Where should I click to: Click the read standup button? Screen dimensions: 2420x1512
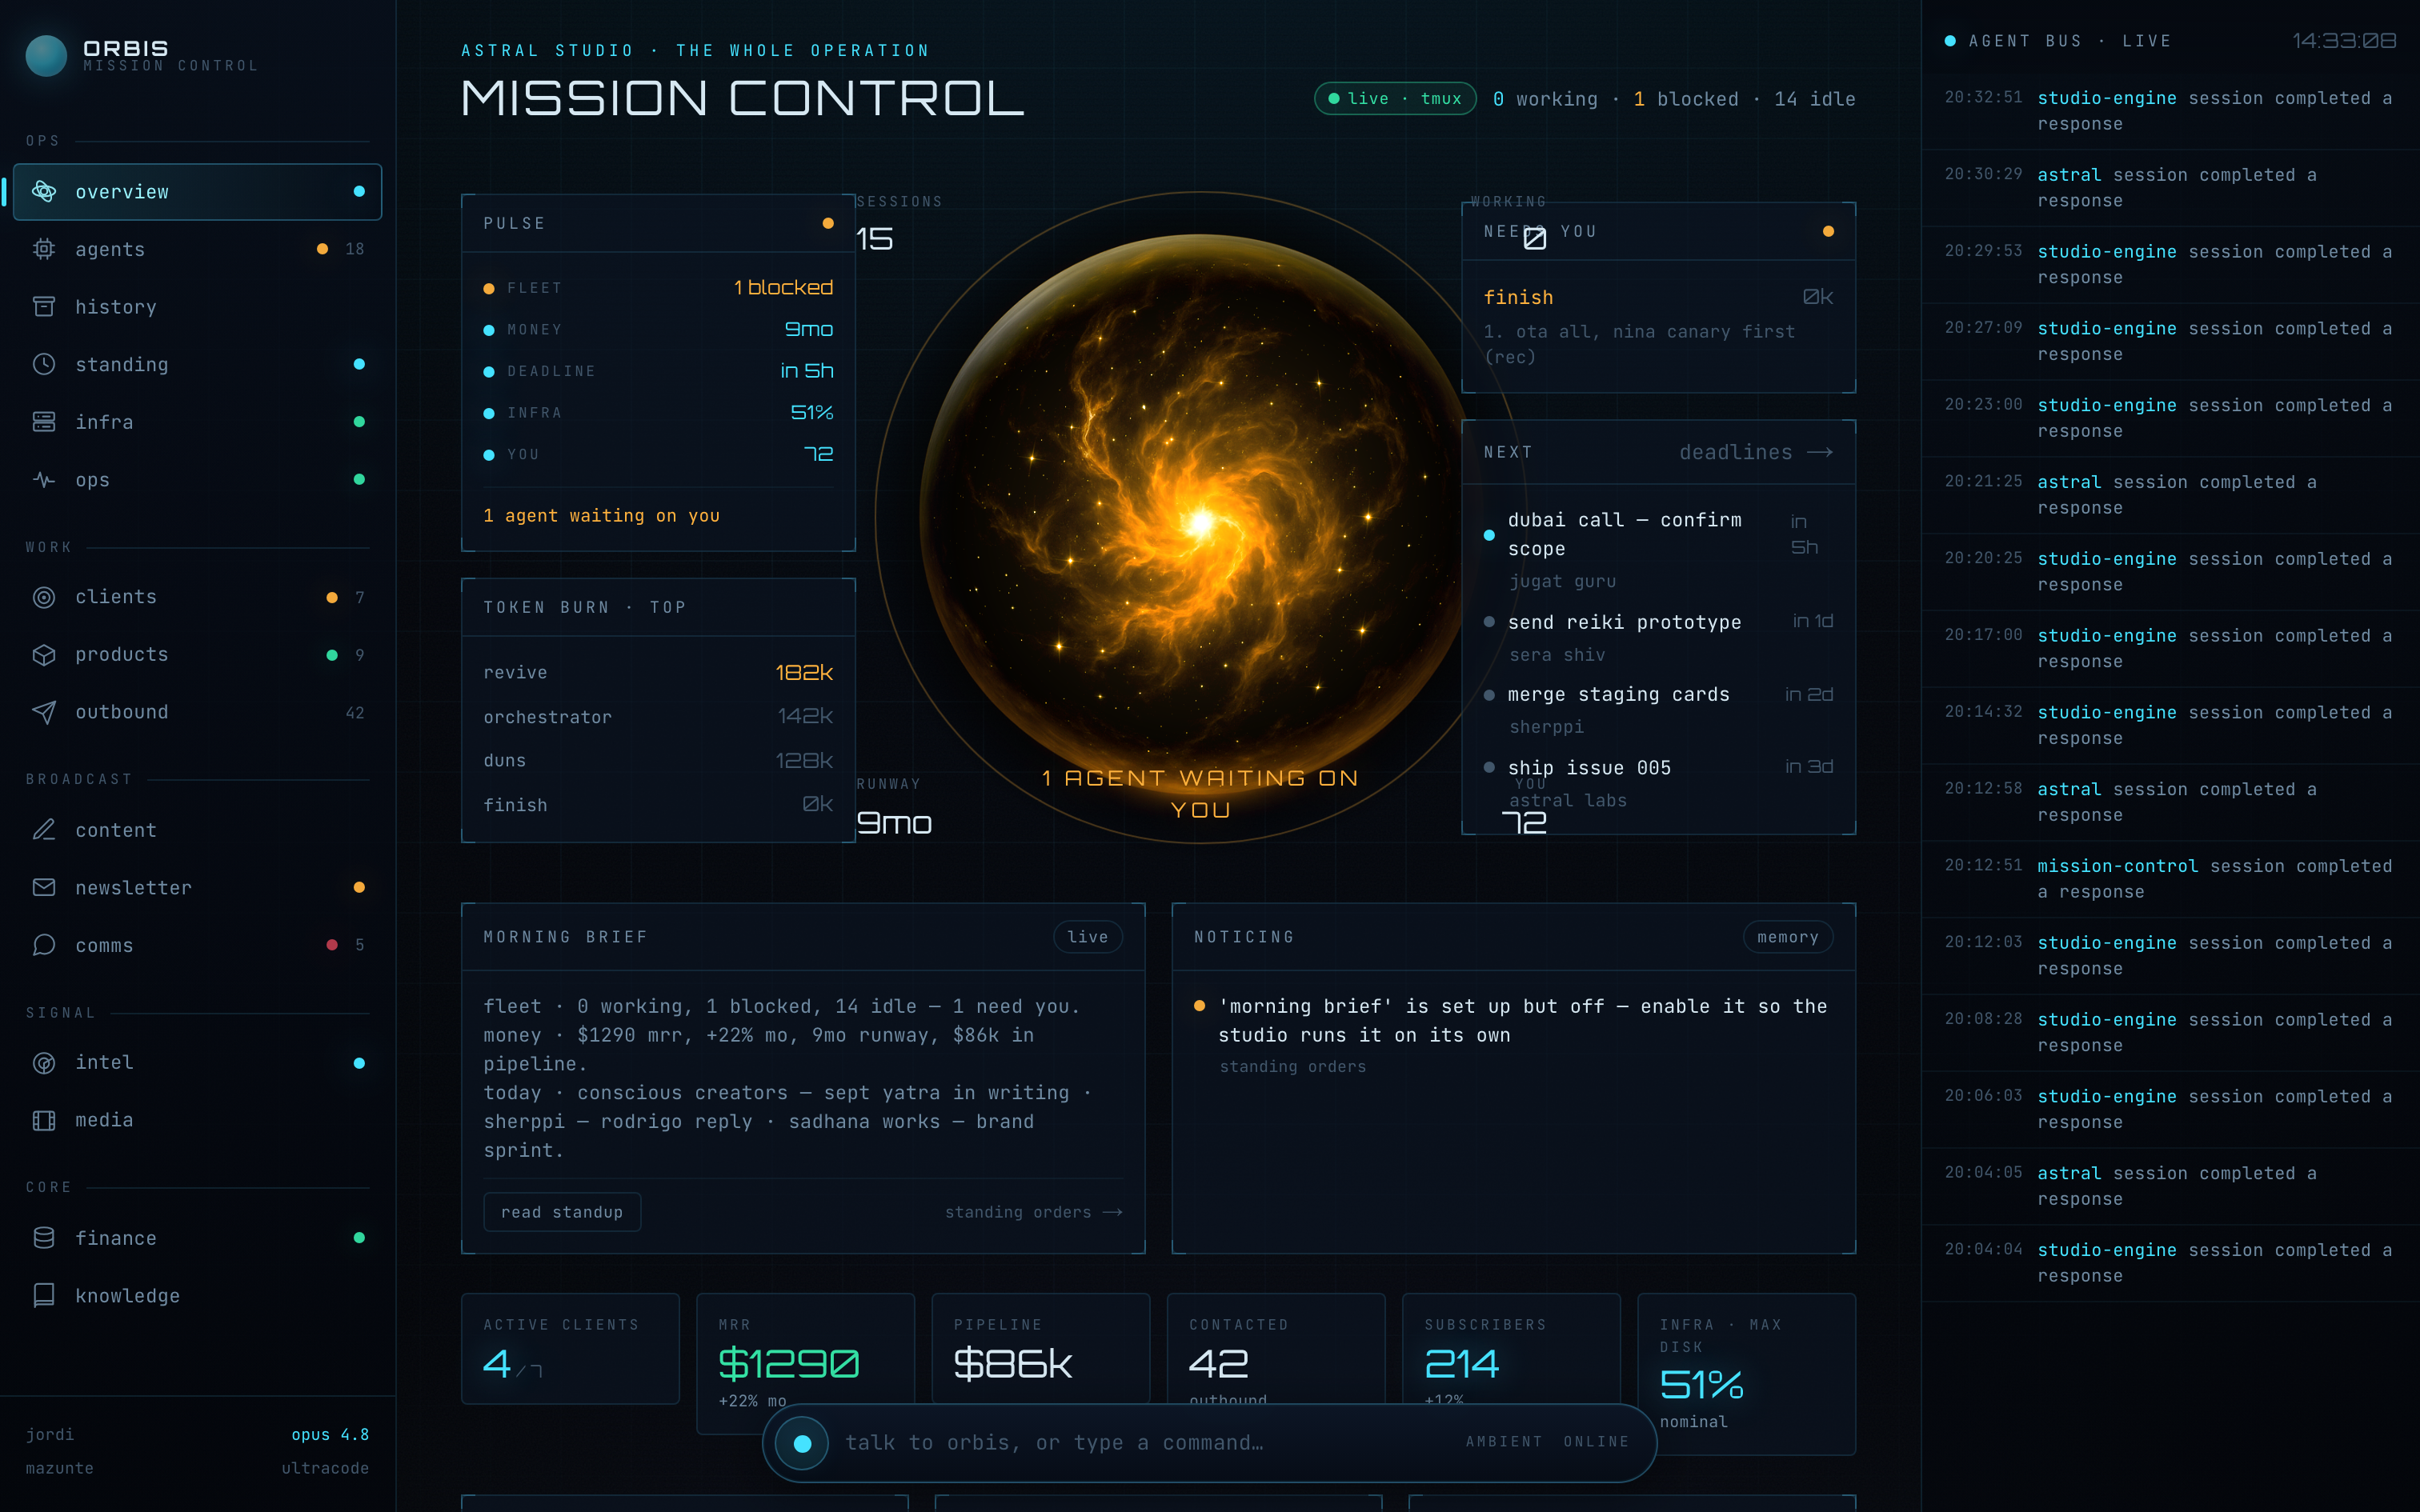pyautogui.click(x=562, y=1212)
